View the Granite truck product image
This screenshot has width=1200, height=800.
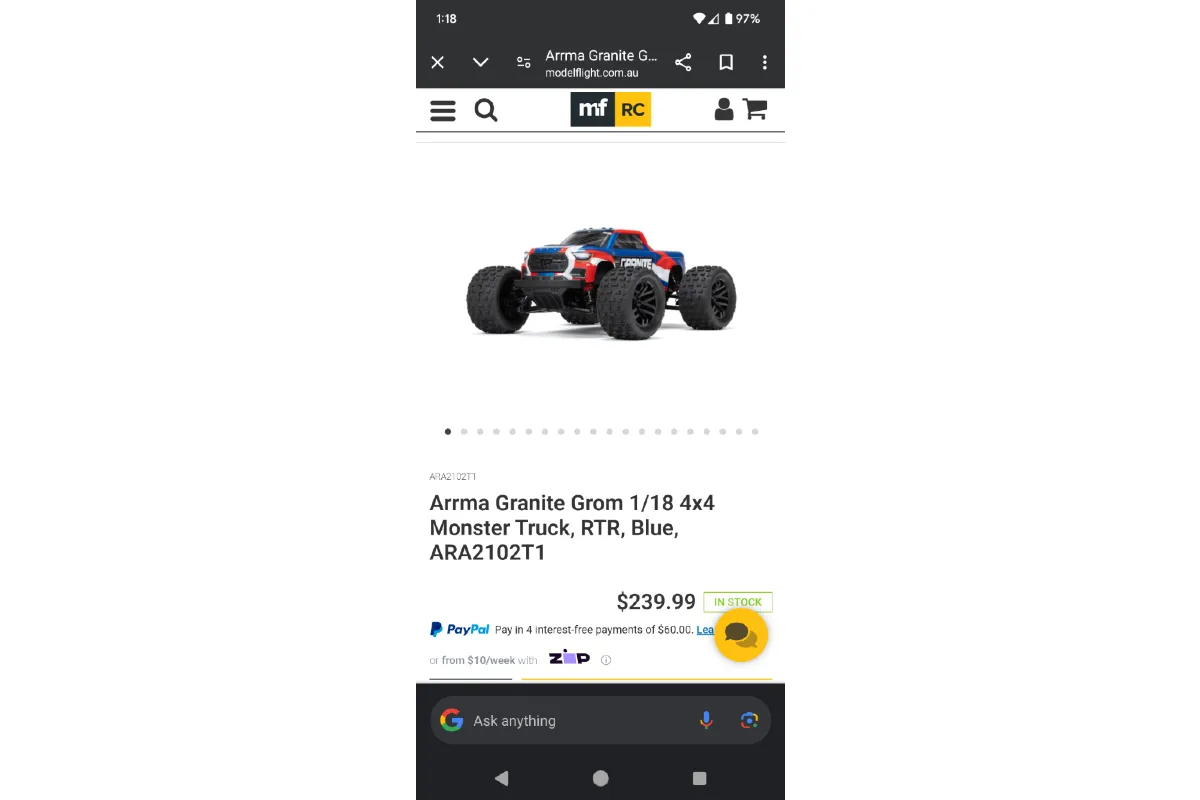(601, 283)
